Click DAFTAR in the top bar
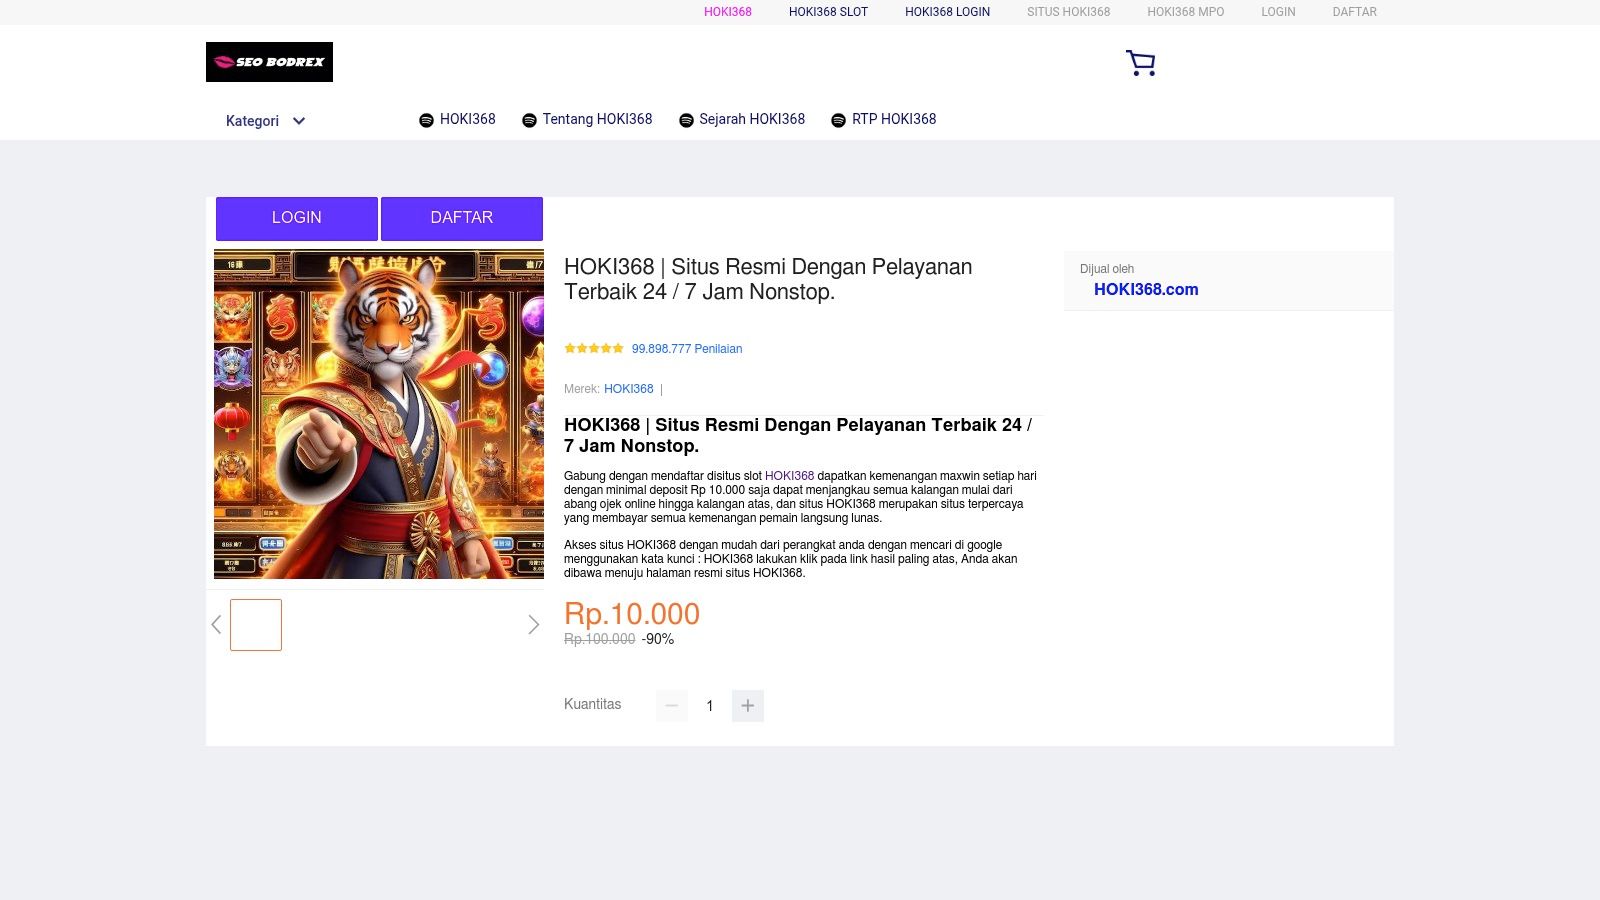Image resolution: width=1600 pixels, height=900 pixels. pyautogui.click(x=1354, y=12)
